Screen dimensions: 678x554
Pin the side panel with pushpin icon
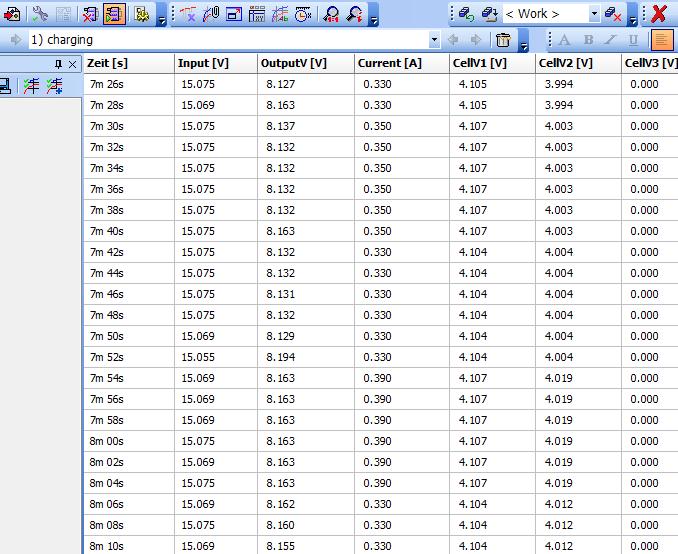click(x=58, y=64)
